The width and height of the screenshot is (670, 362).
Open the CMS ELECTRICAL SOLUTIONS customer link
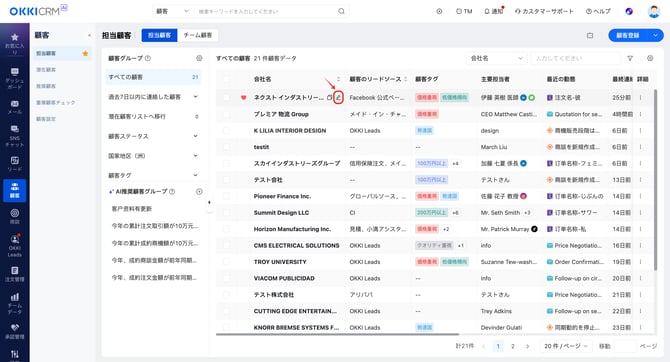(297, 245)
